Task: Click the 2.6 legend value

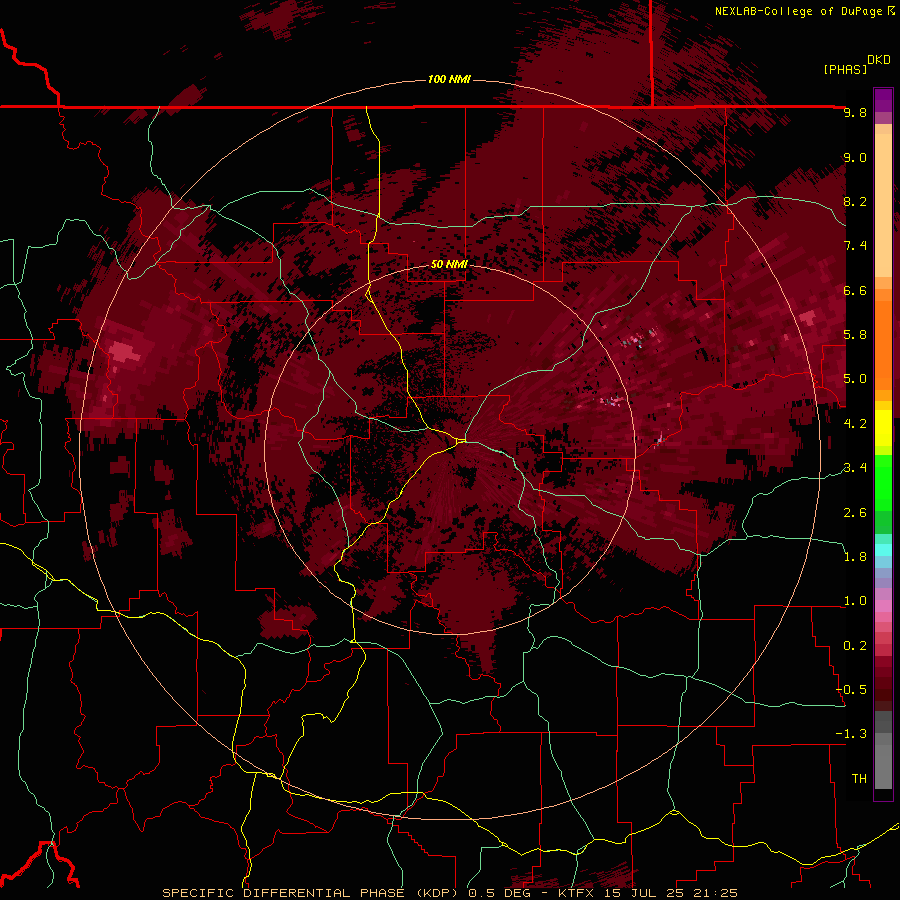Action: click(855, 513)
